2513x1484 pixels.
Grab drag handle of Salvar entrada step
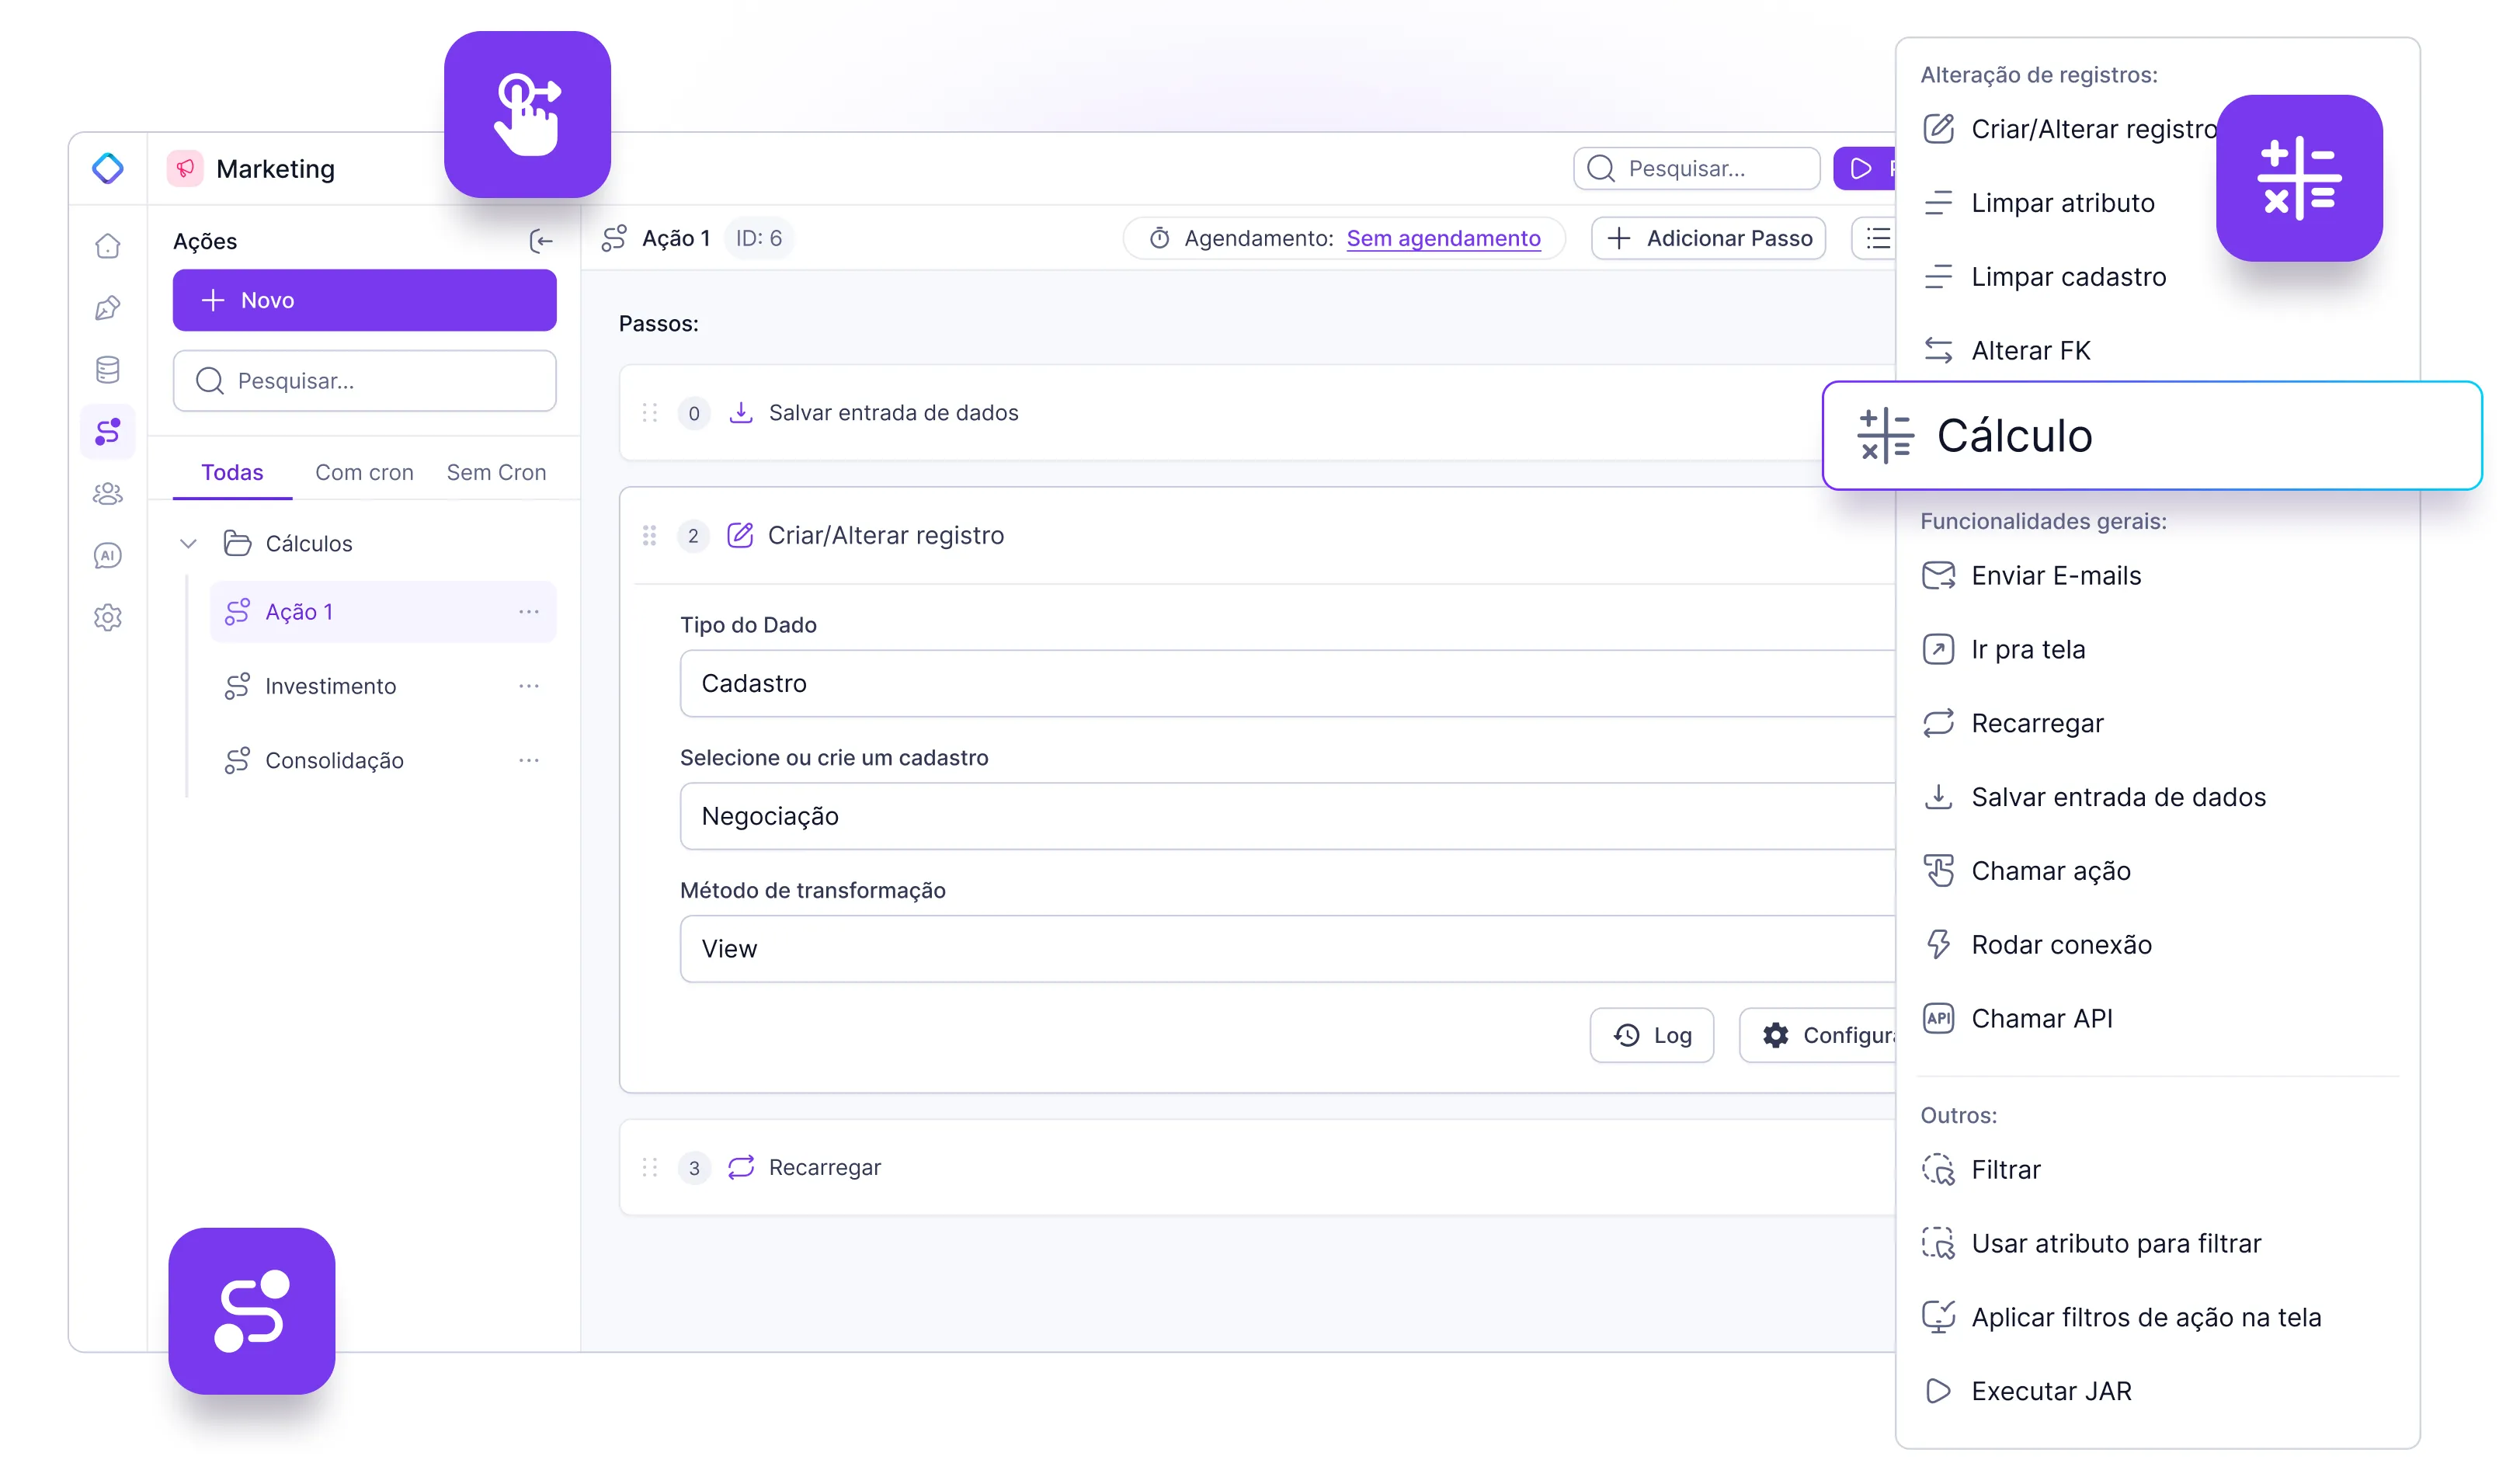pos(650,413)
